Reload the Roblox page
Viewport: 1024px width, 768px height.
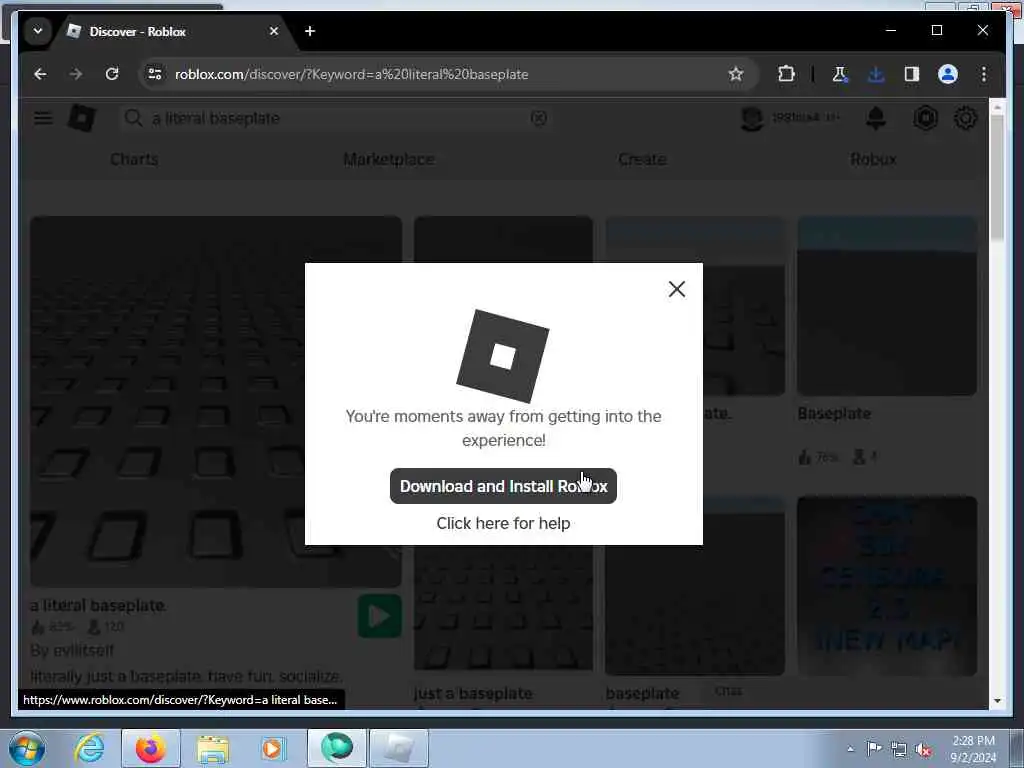112,74
